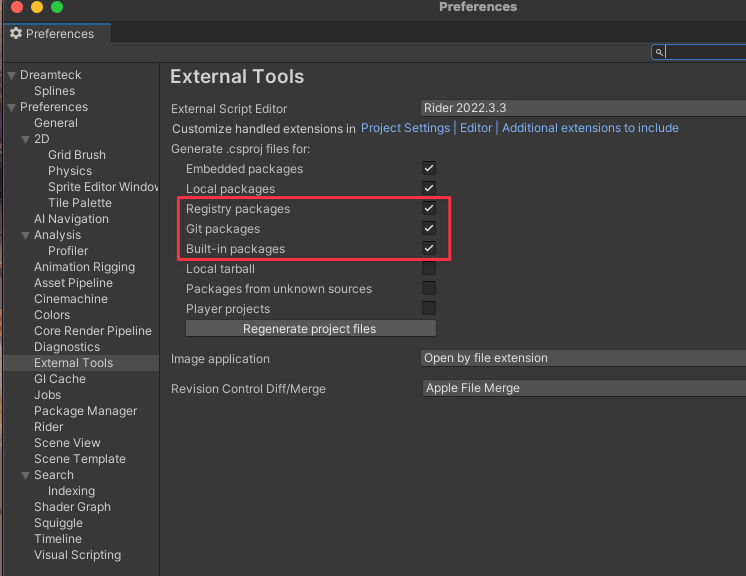Screen dimensions: 746x576
Task: Click the Preferences tab gear icon
Action: coord(16,34)
